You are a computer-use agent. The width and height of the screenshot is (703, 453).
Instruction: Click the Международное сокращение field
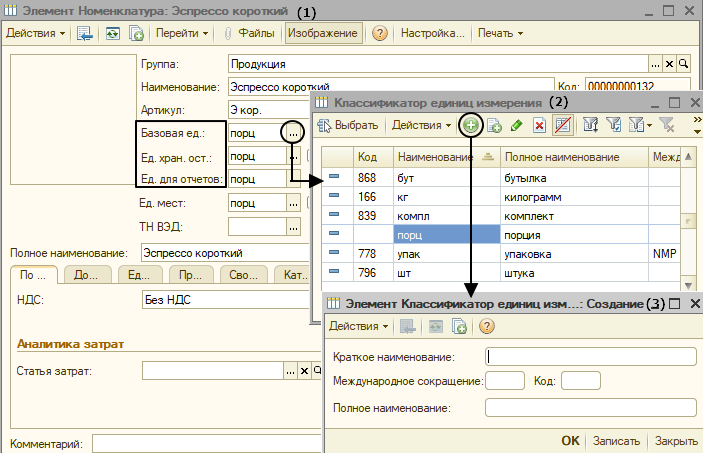click(505, 381)
